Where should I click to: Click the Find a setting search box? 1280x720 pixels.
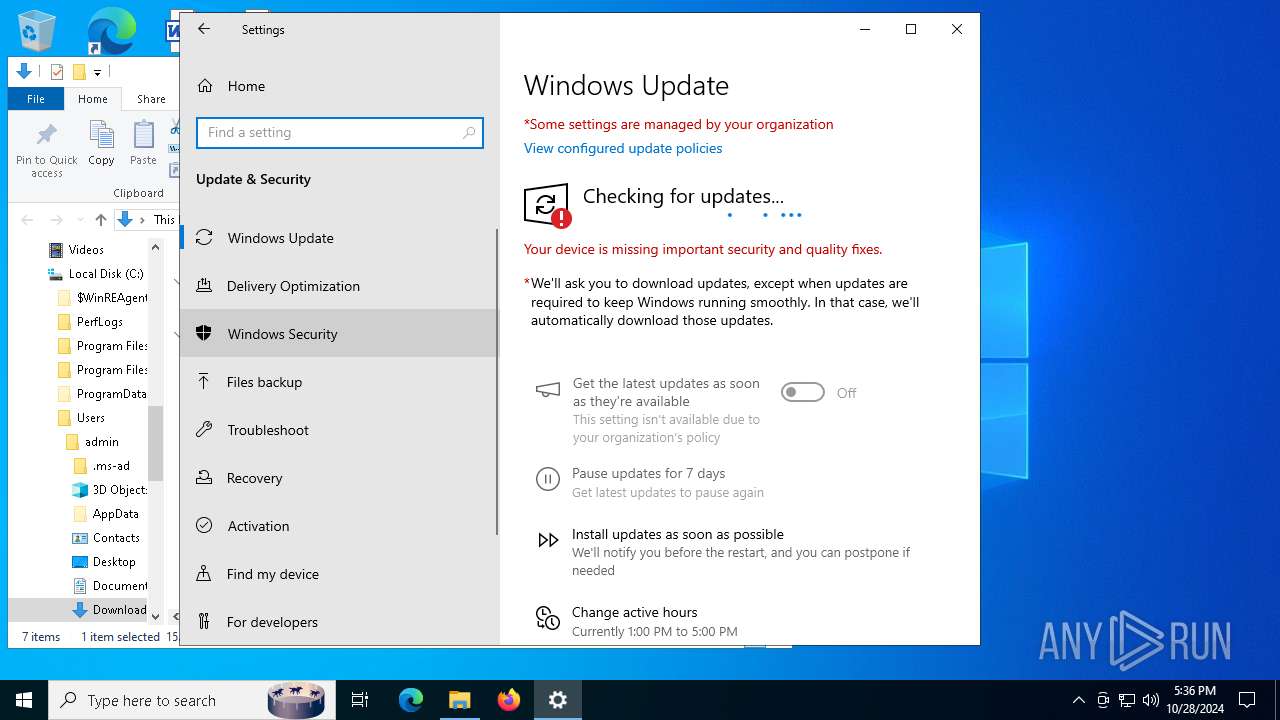(340, 132)
